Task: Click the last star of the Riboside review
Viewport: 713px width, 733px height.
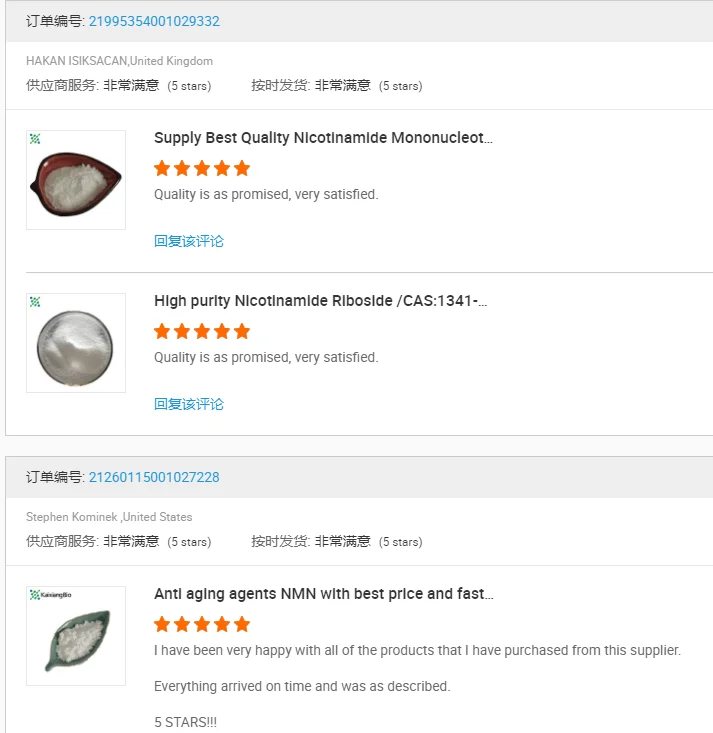Action: pos(242,331)
